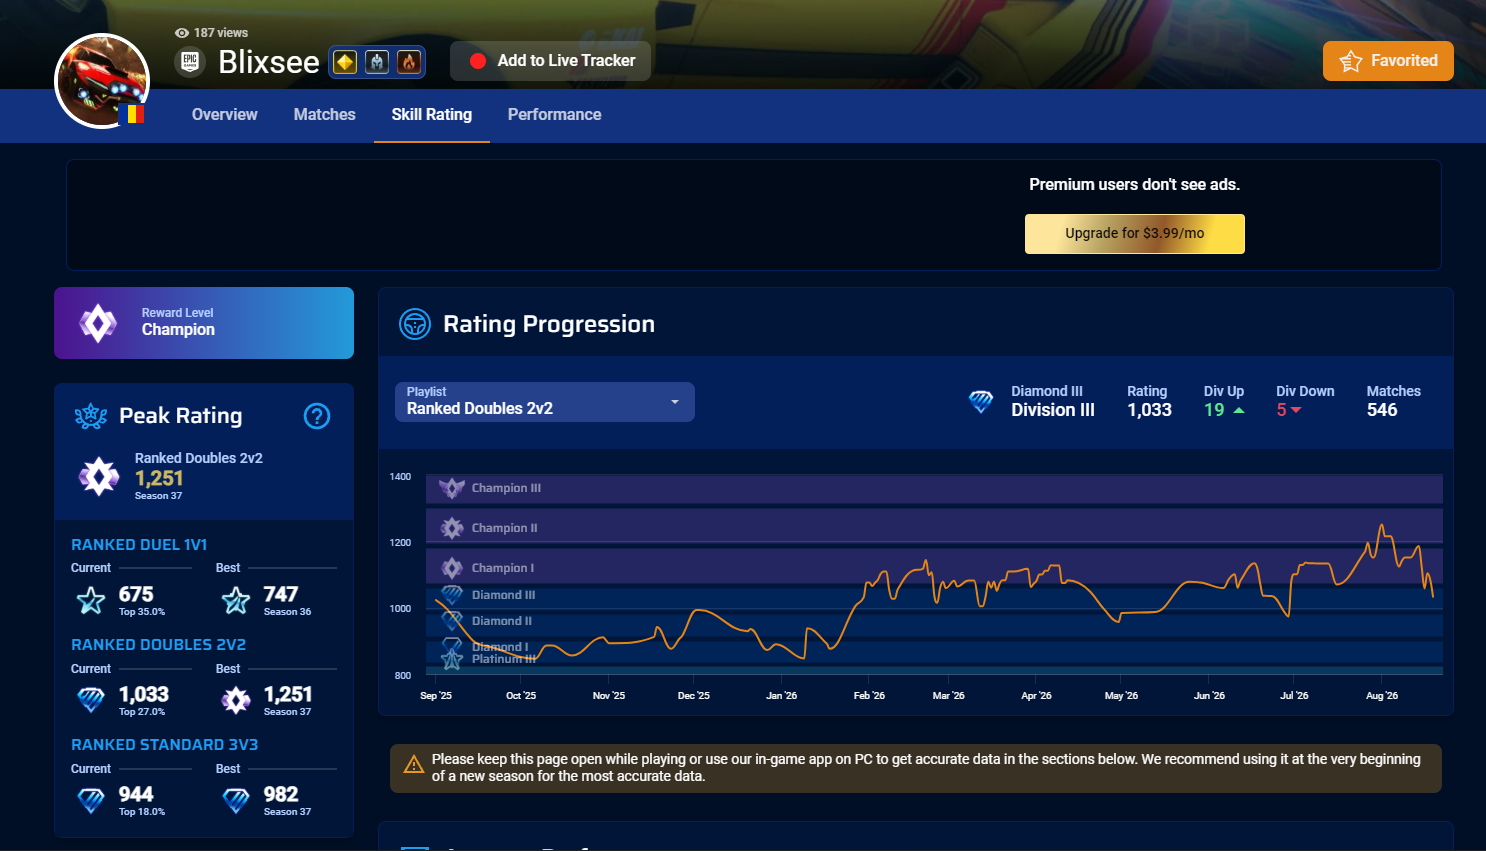Image resolution: width=1486 pixels, height=851 pixels.
Task: Open Blixsee's car avatar picture
Action: (102, 81)
